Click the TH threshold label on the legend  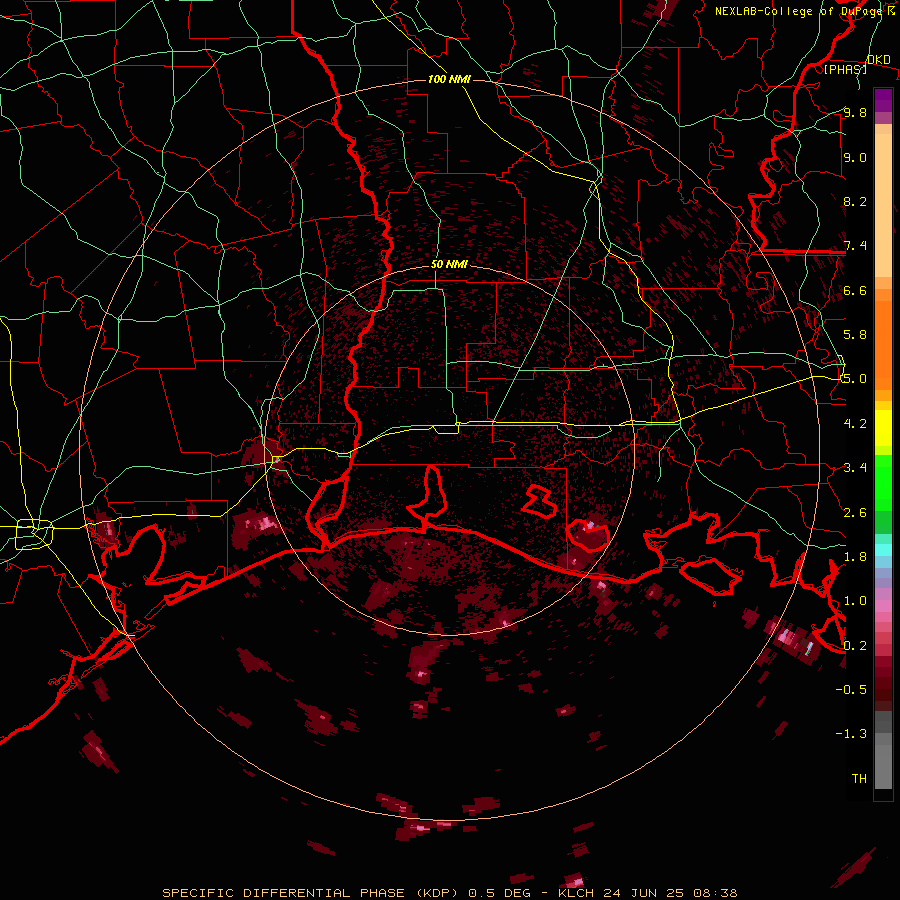click(x=859, y=778)
